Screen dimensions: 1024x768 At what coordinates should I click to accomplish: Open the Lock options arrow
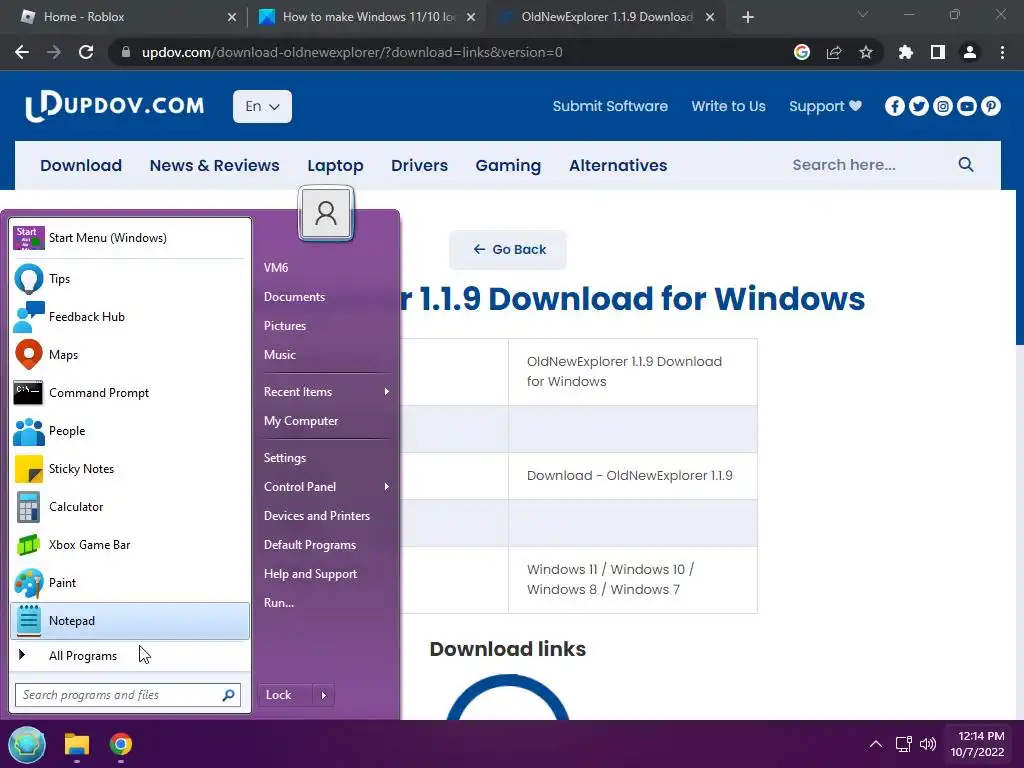(324, 696)
